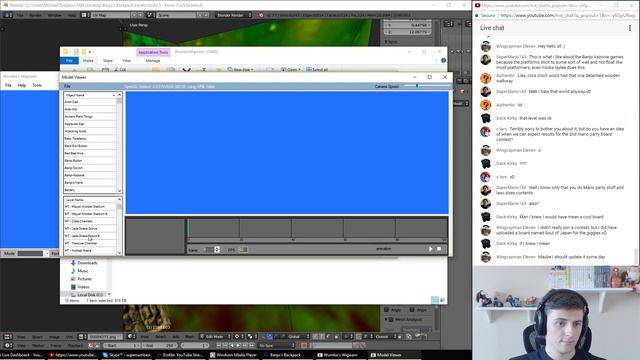The height and width of the screenshot is (360, 640).
Task: Open File menu in Wumba's Wigwam window
Action: click(8, 85)
